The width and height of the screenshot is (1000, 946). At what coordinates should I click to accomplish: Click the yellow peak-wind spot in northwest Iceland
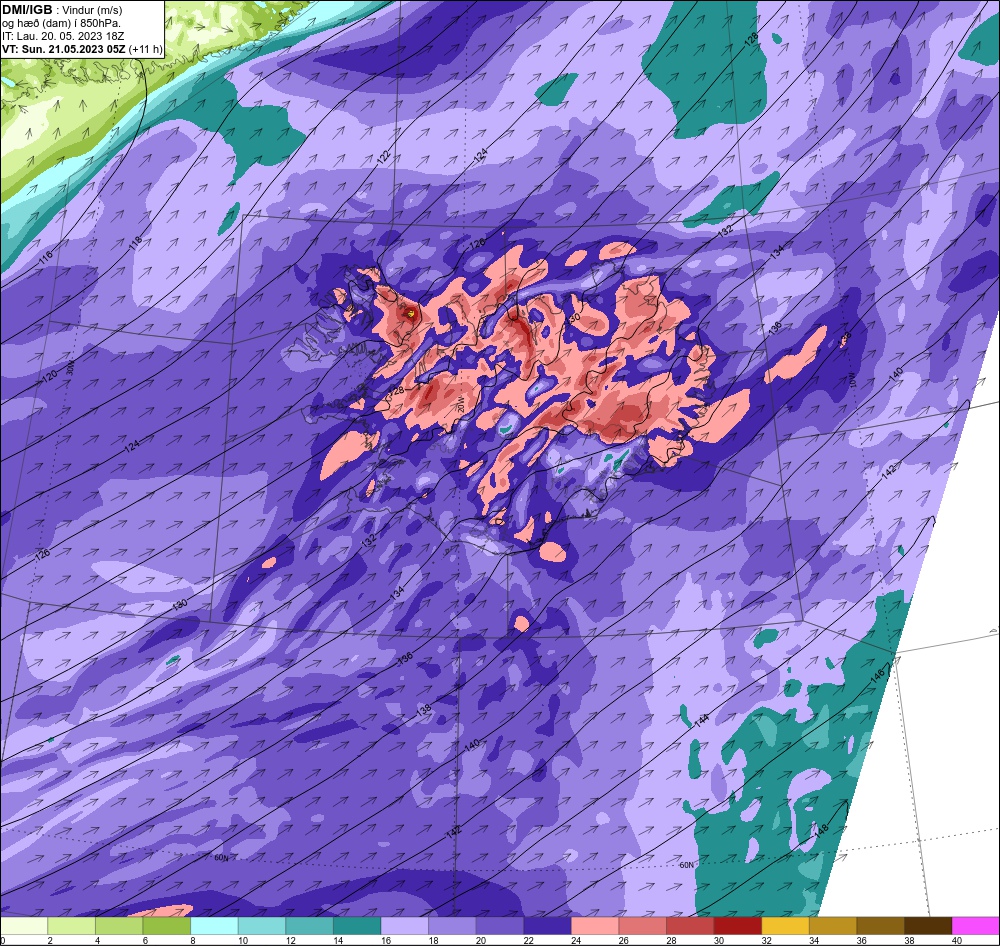pyautogui.click(x=411, y=313)
